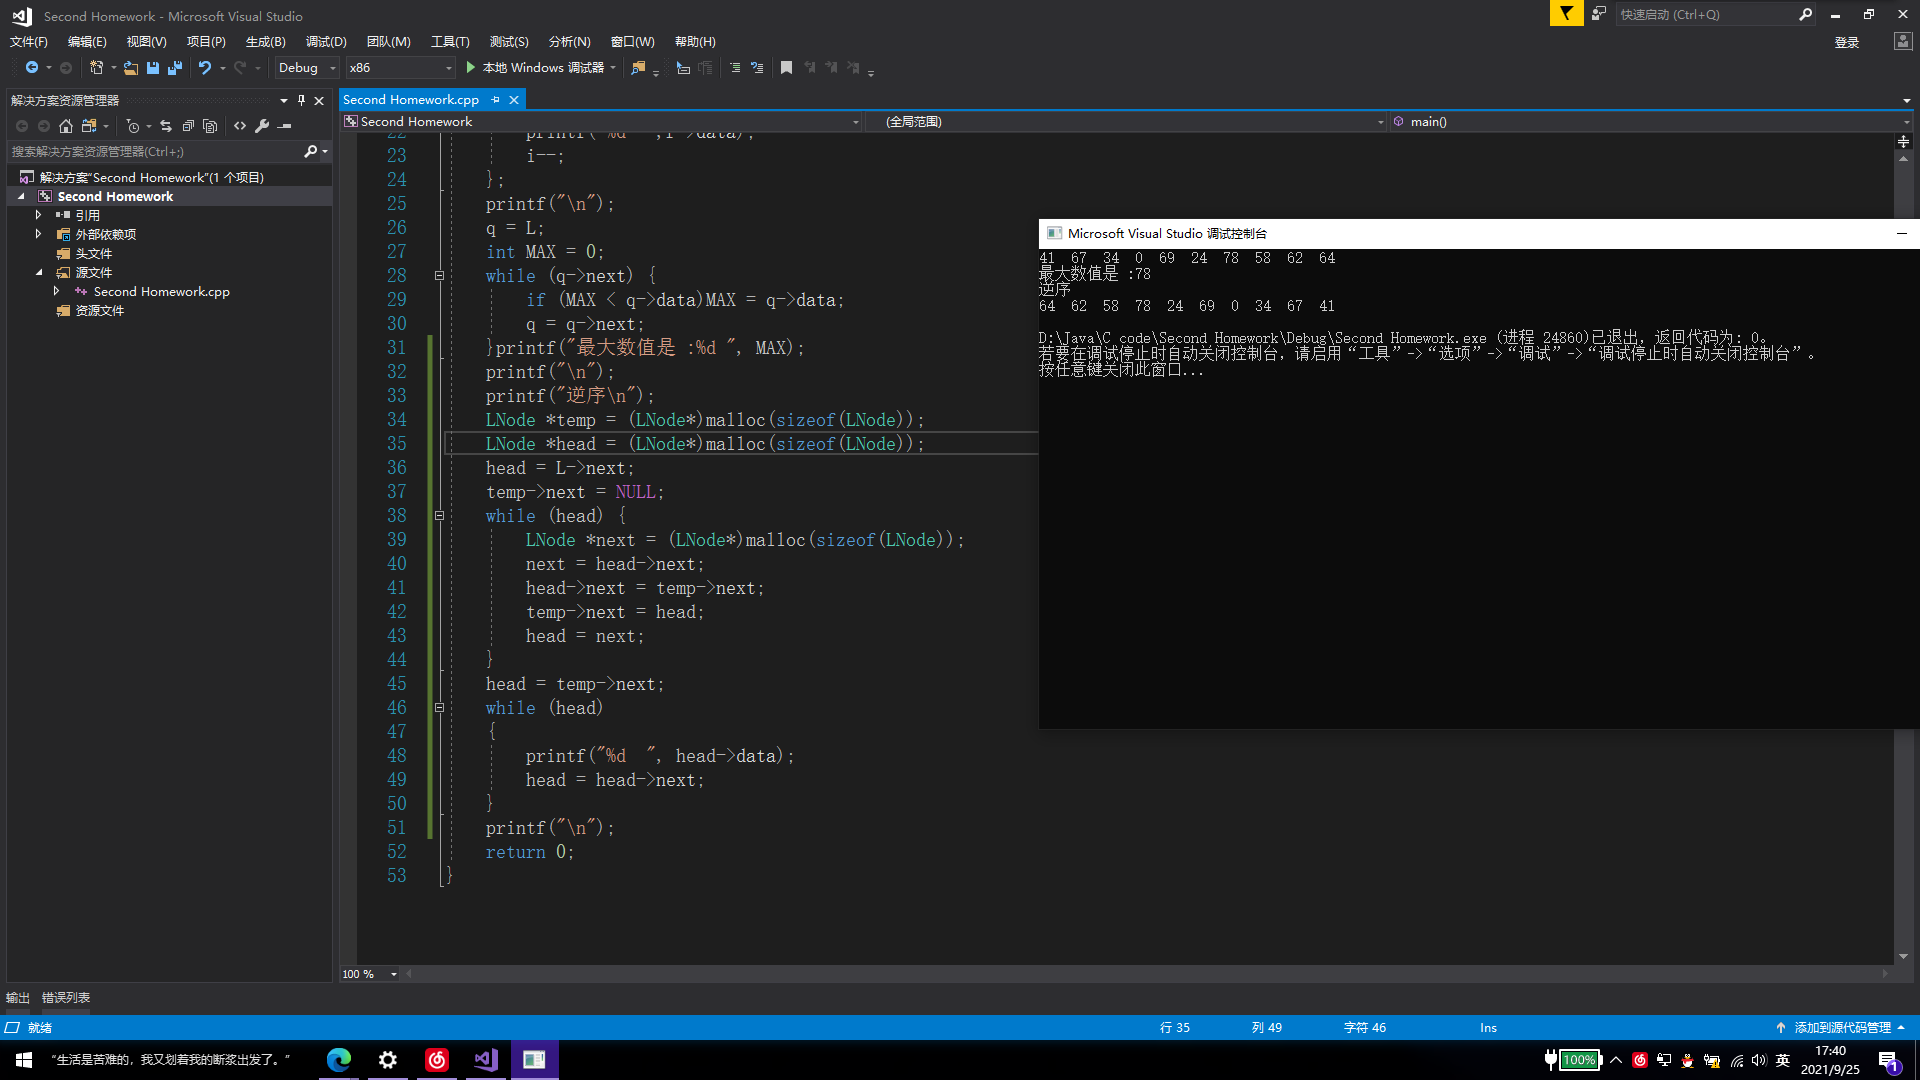The image size is (1920, 1080).
Task: Click the yellow feedback filter icon
Action: [x=1566, y=14]
